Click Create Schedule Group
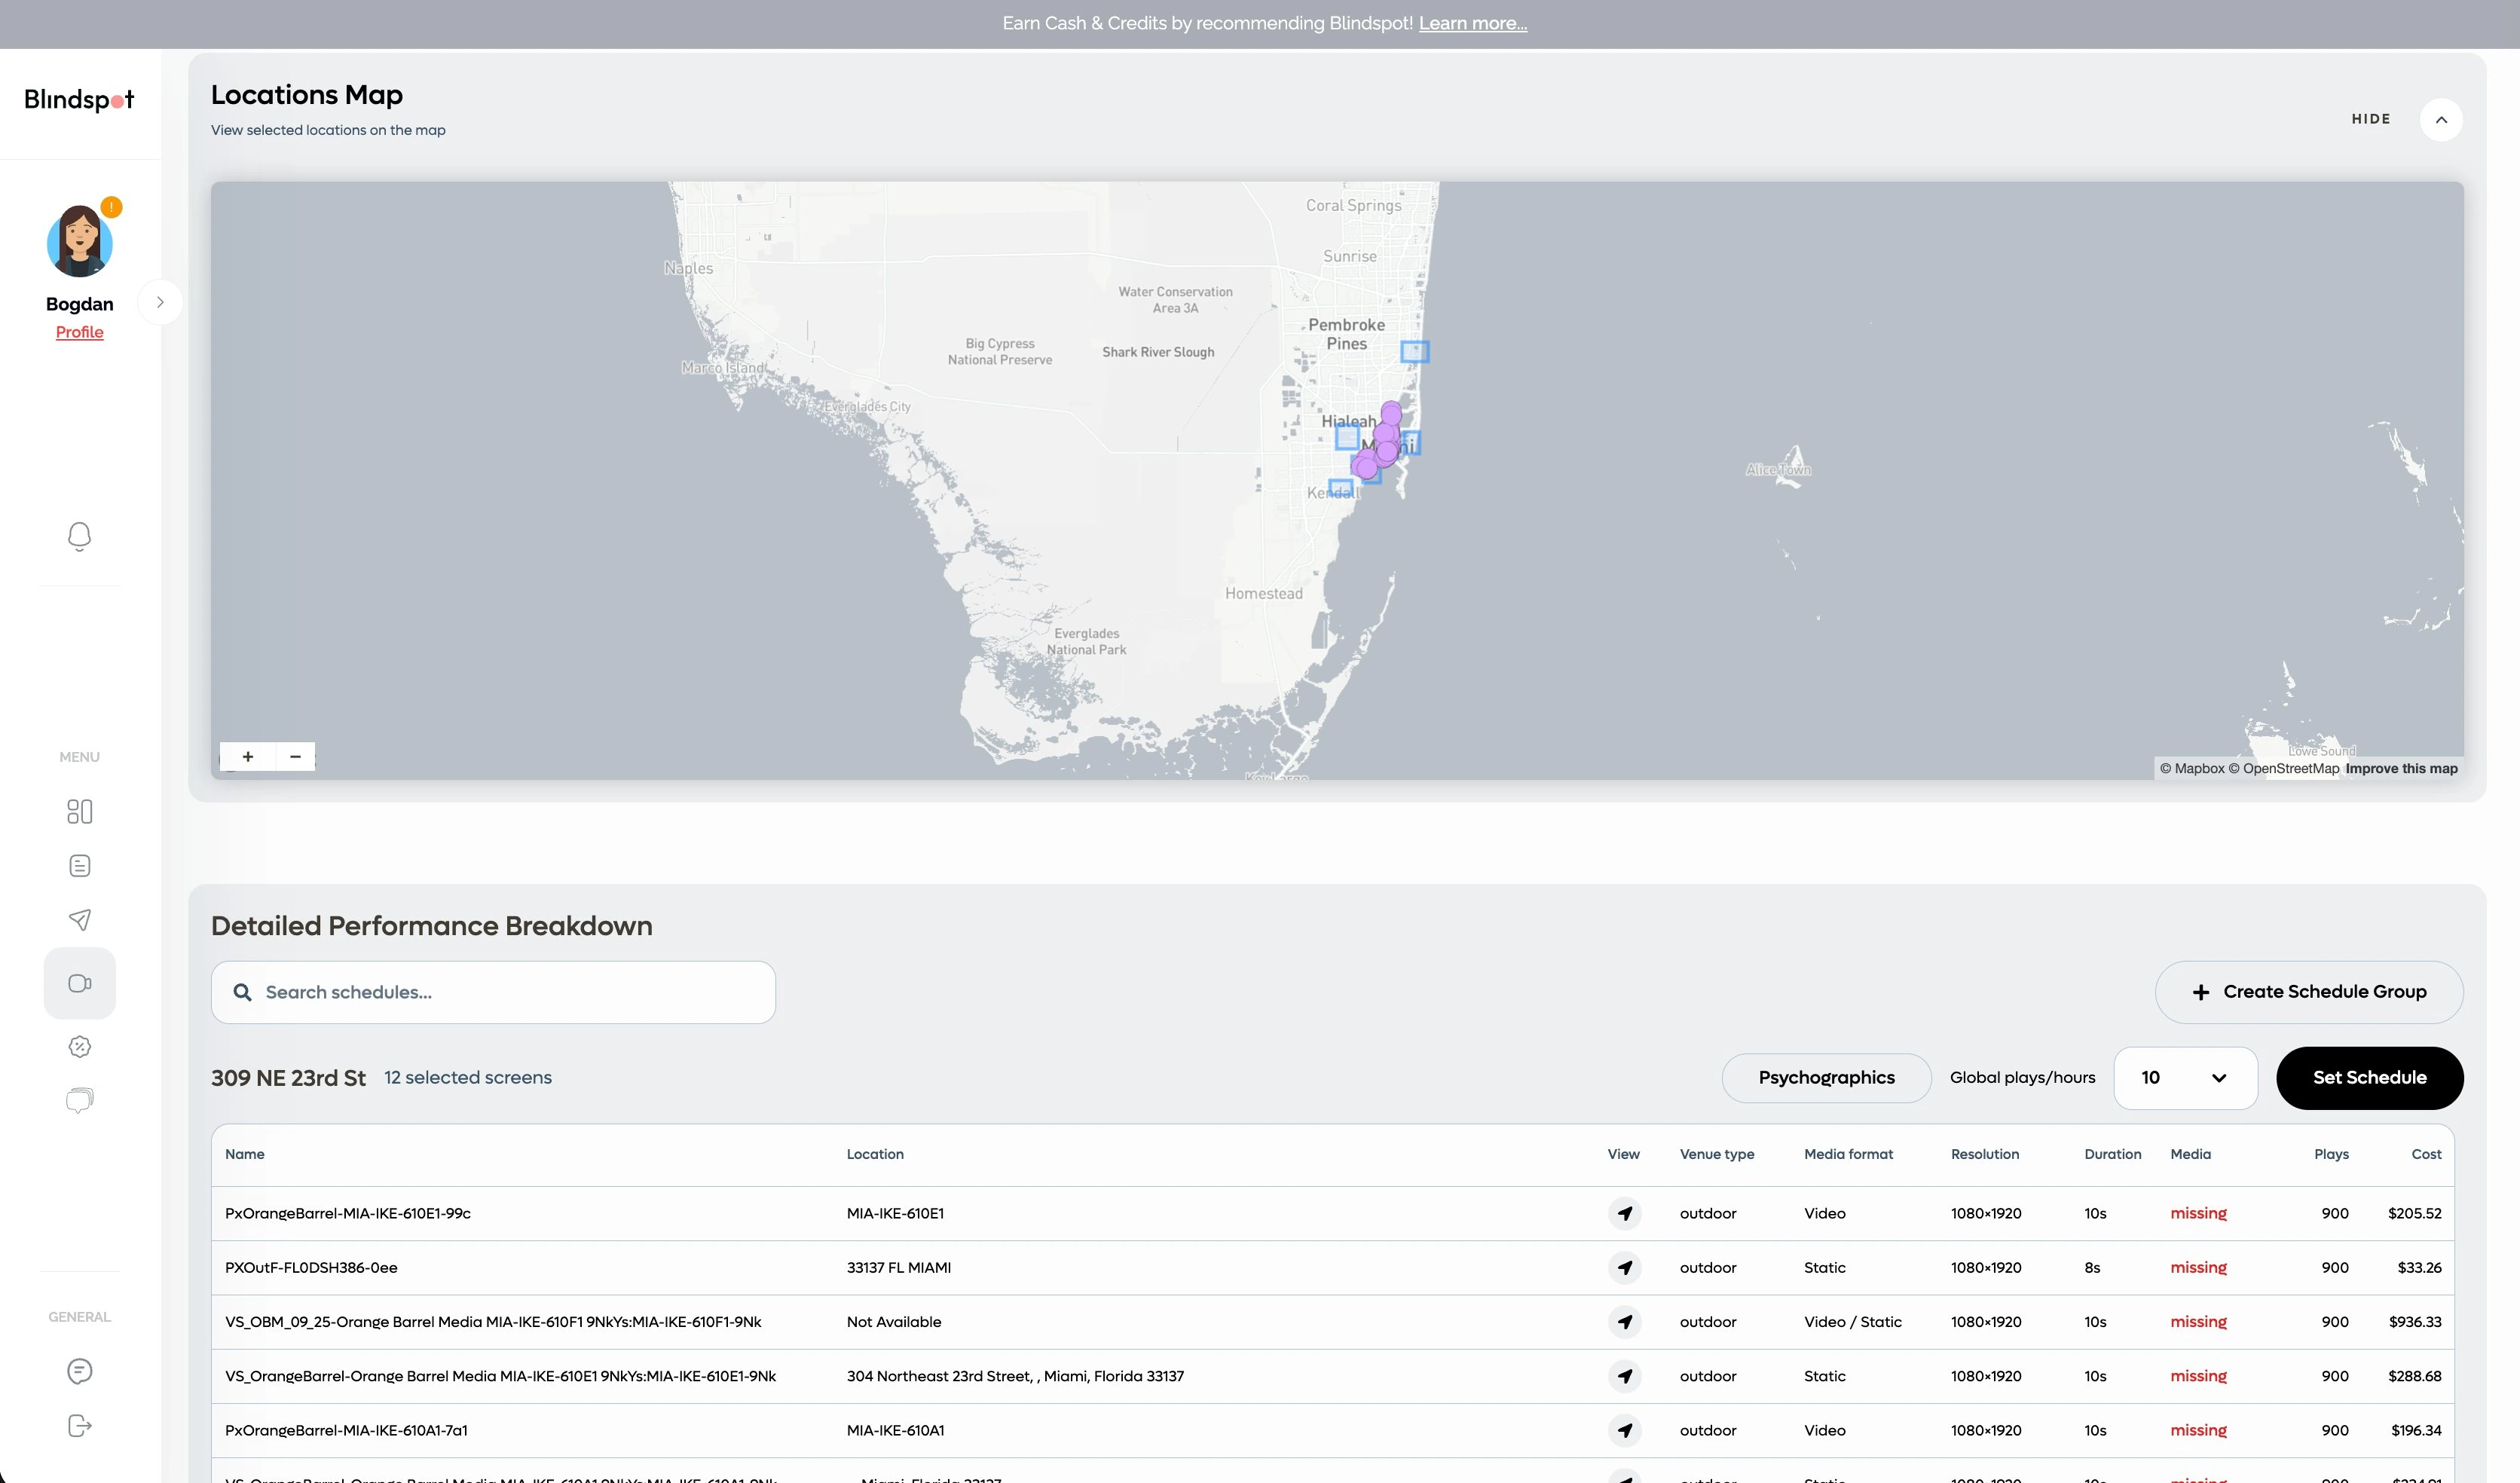The height and width of the screenshot is (1483, 2520). 2309,992
